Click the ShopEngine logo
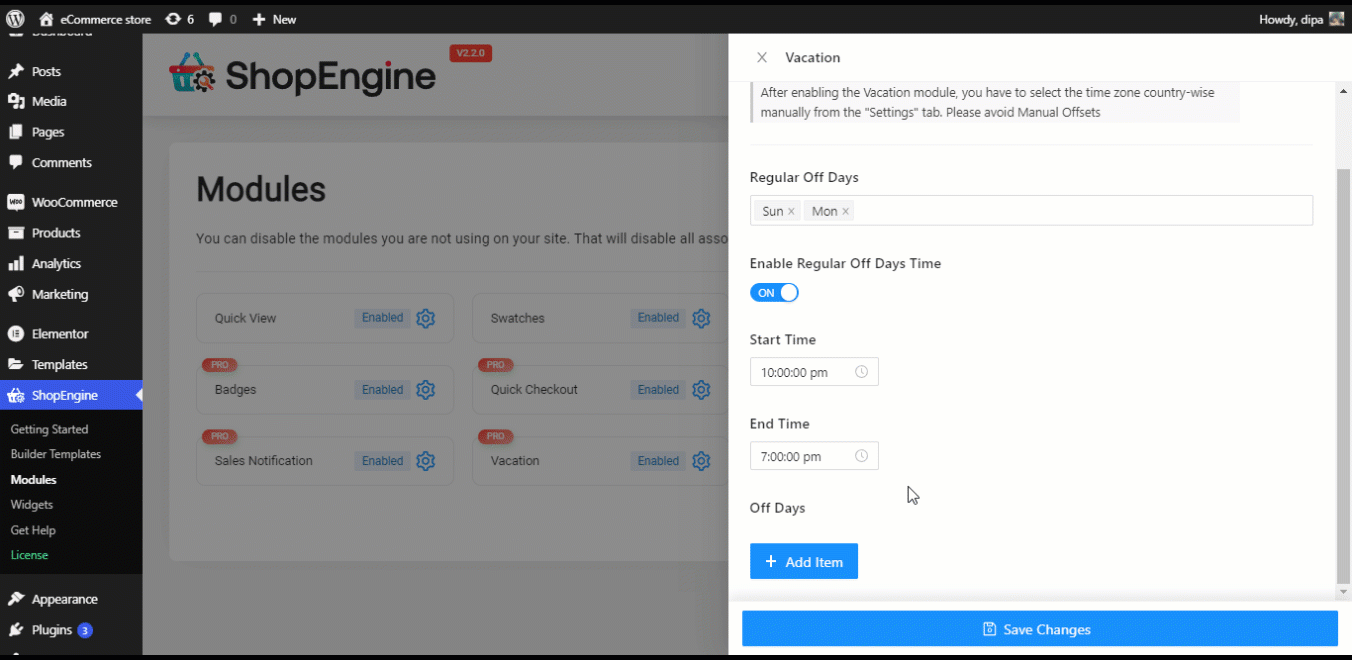The width and height of the screenshot is (1352, 660). (302, 75)
